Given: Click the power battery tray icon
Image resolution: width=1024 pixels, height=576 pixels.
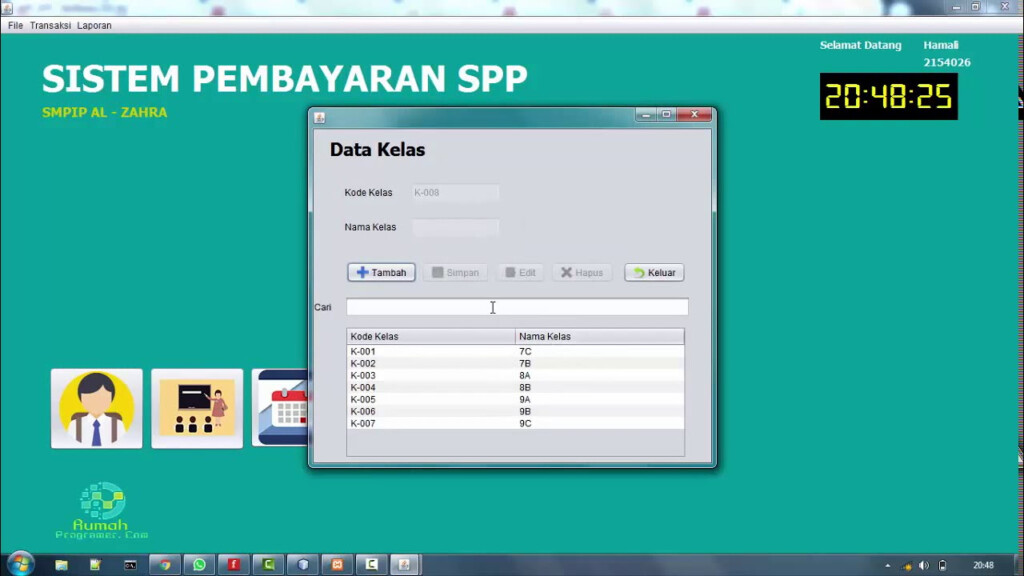Looking at the screenshot, I should tap(942, 566).
